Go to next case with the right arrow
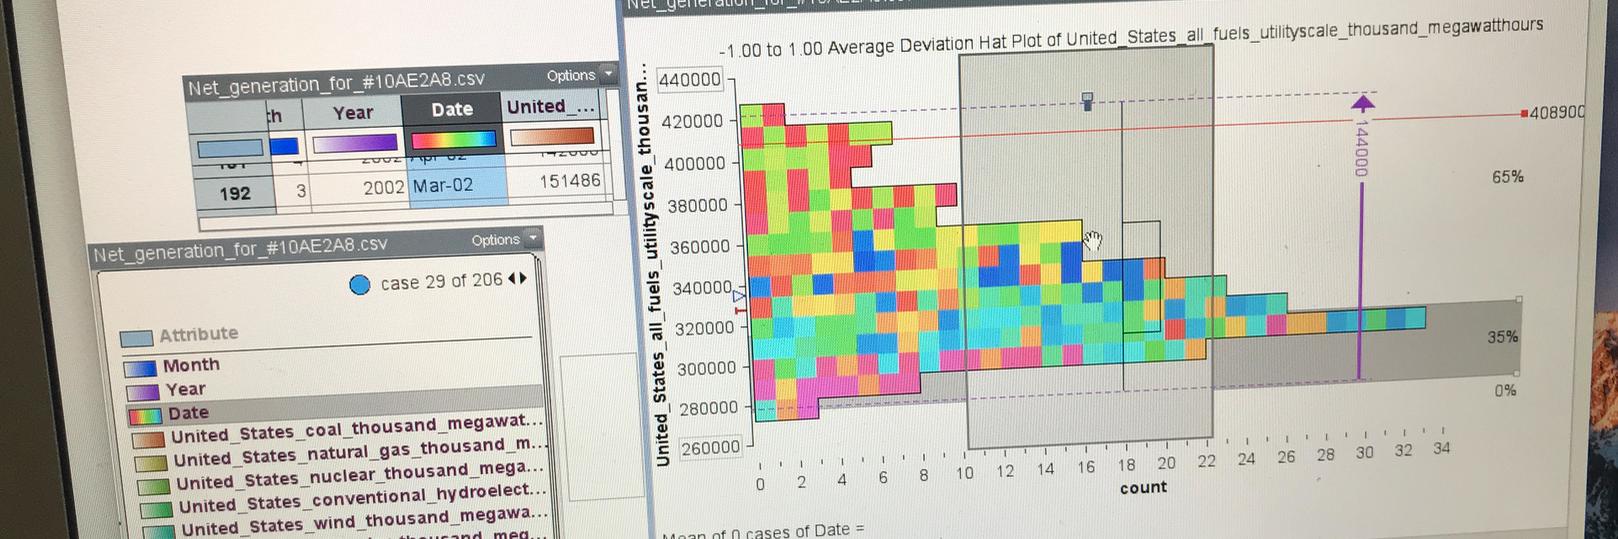 pos(522,279)
